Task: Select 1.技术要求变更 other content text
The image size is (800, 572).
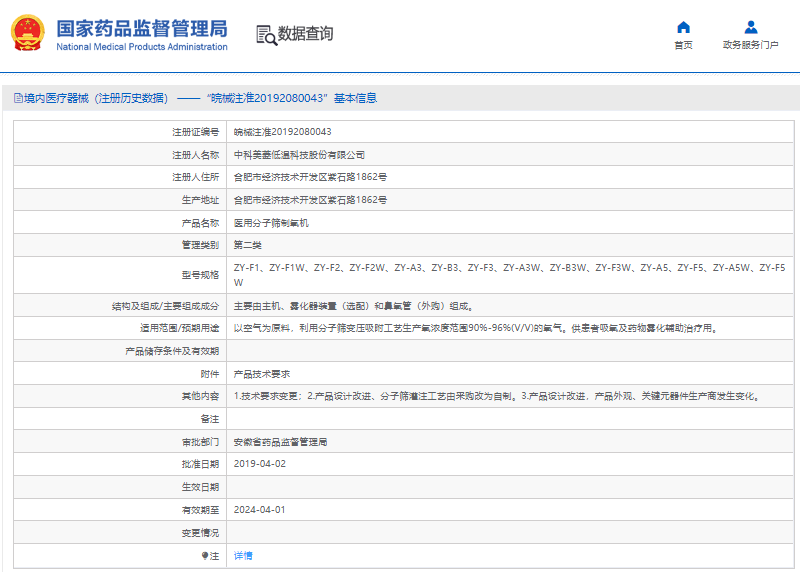Action: pyautogui.click(x=497, y=396)
